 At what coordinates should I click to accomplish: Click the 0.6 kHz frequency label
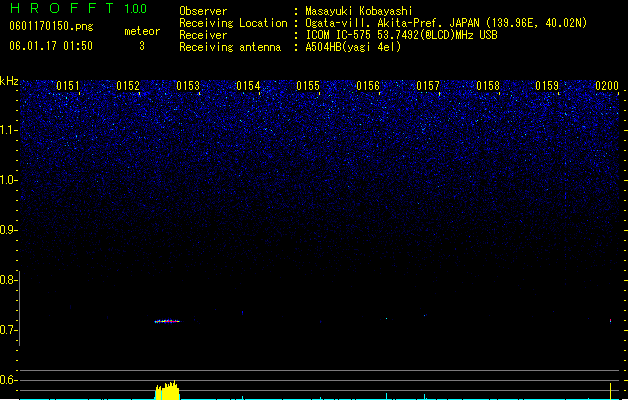point(8,380)
